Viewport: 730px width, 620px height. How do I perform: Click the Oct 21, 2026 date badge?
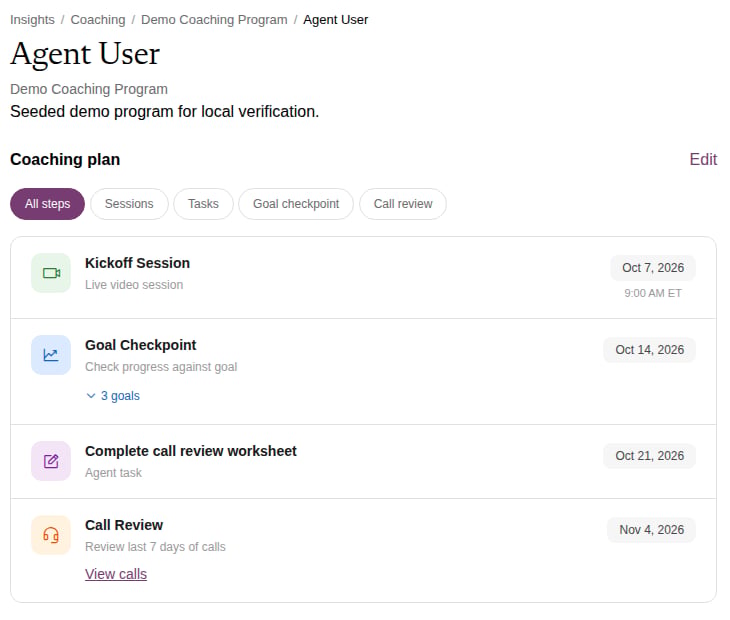coord(649,456)
